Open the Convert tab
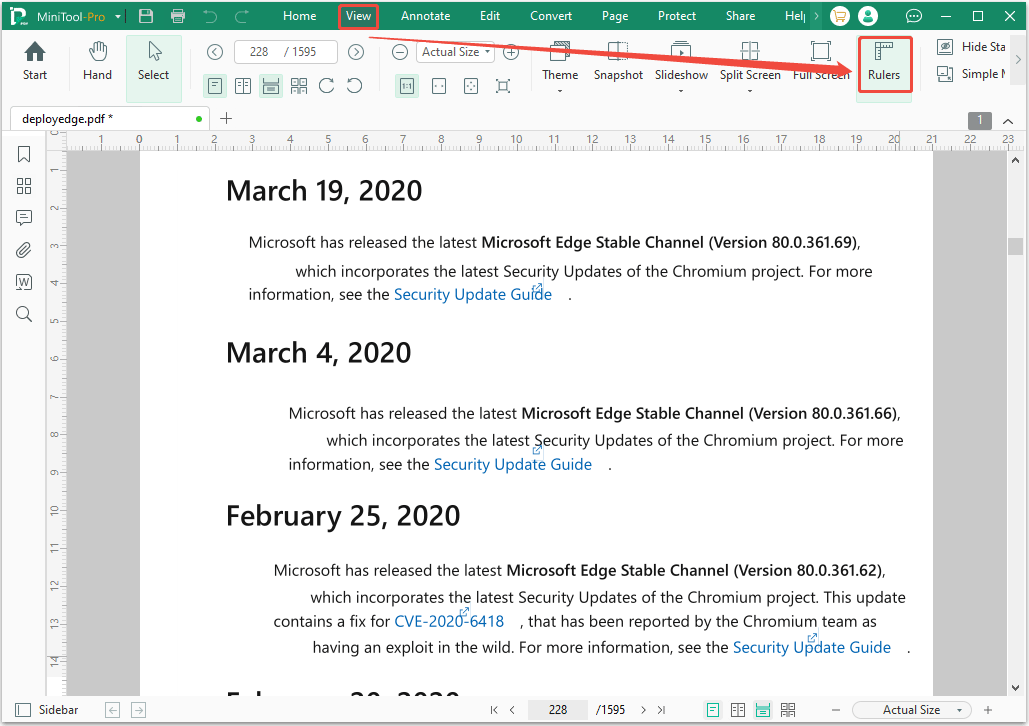Screen dimensions: 1029x726 coord(551,16)
